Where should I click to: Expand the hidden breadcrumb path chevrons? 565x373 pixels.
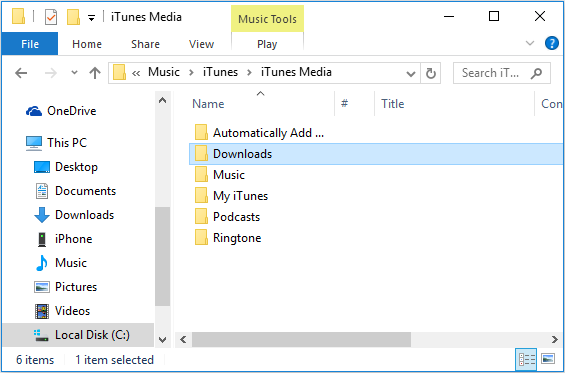(x=136, y=73)
